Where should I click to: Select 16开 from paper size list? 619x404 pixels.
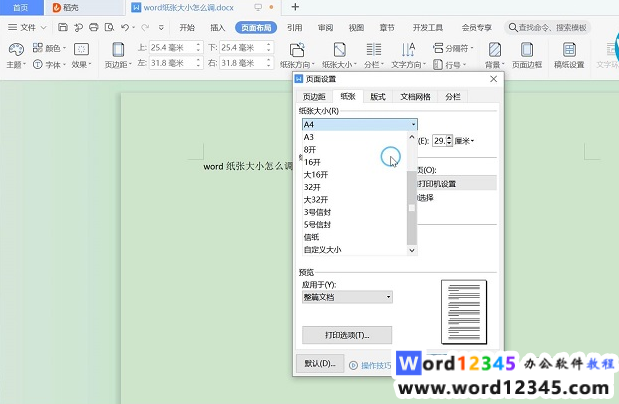tap(355, 162)
